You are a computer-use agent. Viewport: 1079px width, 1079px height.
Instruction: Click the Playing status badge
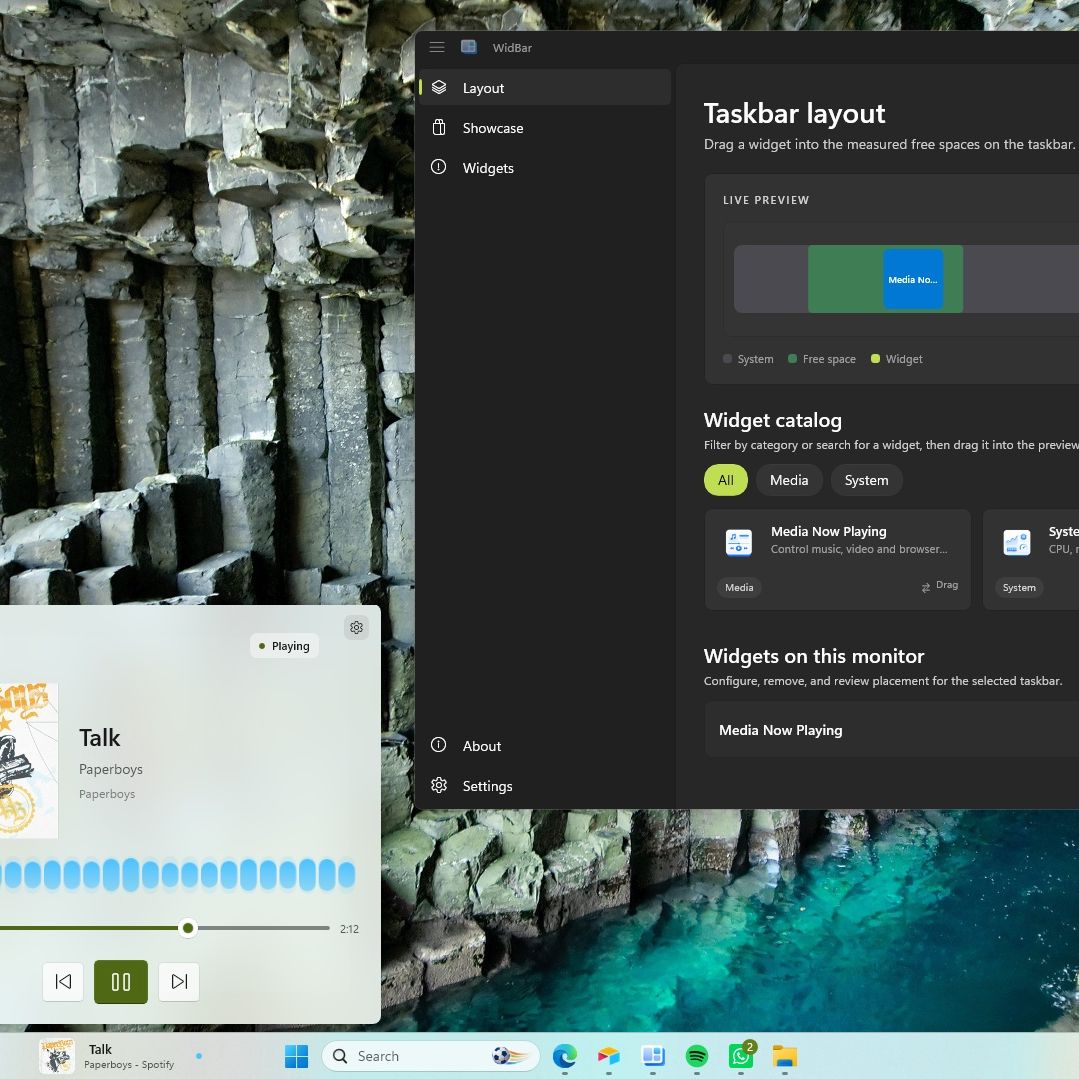pos(284,646)
